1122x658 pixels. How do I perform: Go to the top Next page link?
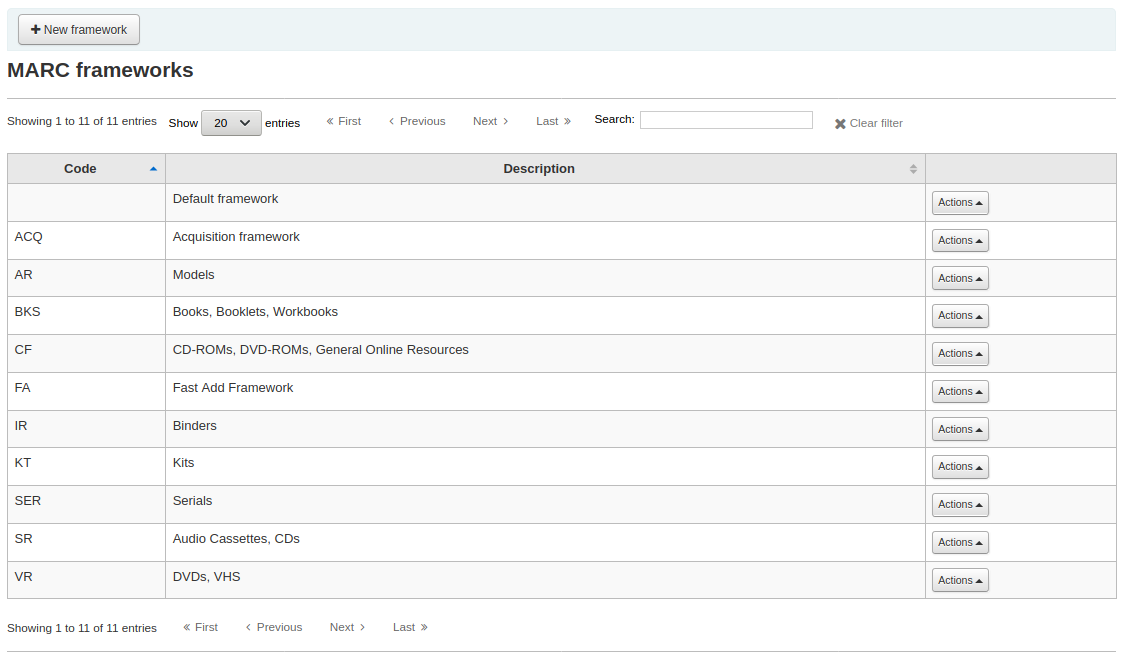(490, 121)
